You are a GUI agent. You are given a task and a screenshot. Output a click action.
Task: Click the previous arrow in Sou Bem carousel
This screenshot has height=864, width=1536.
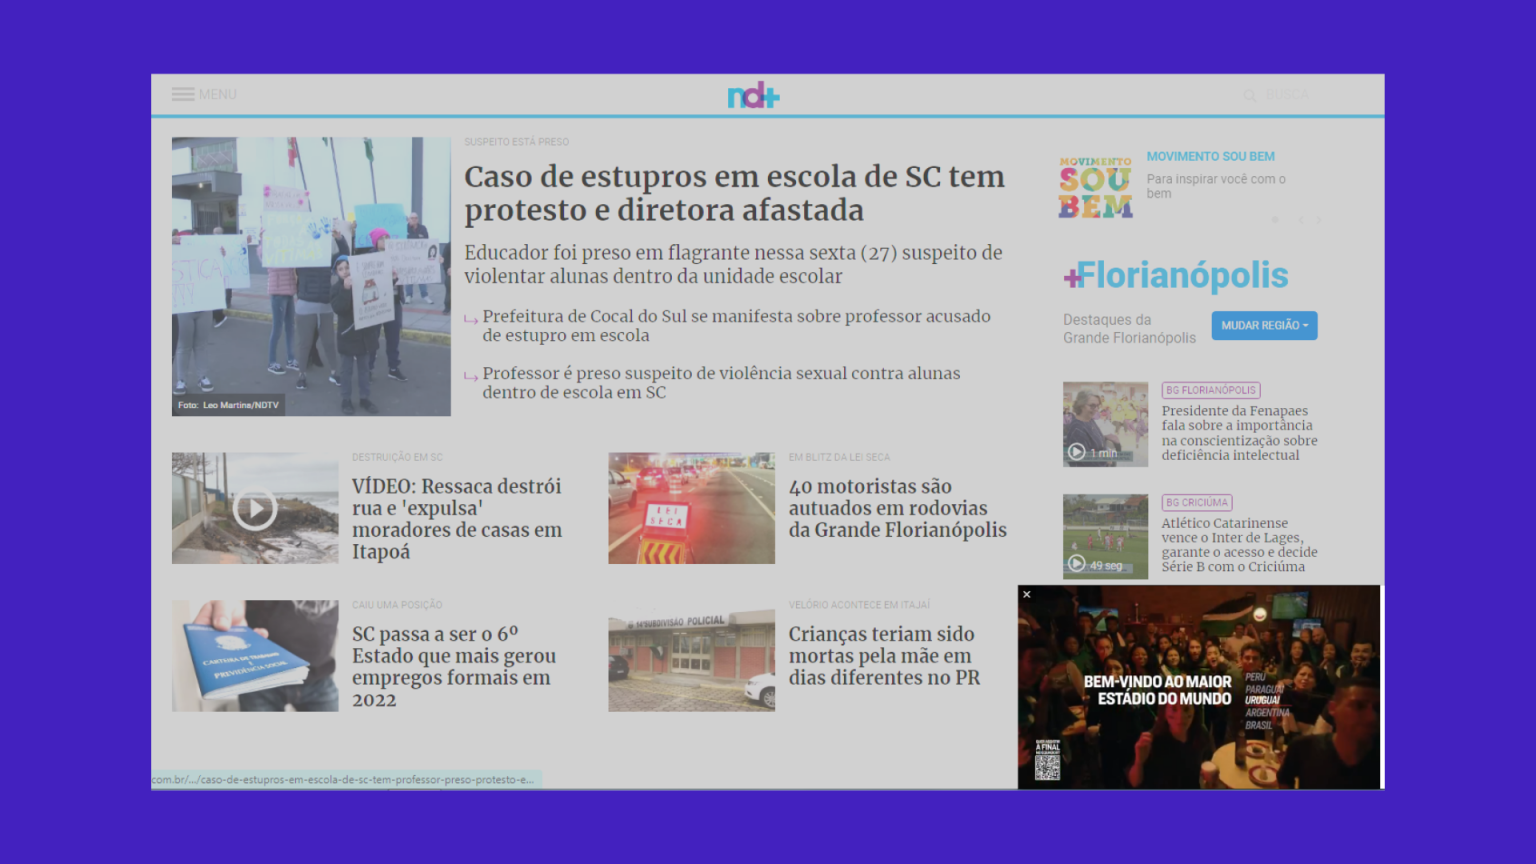pyautogui.click(x=1301, y=220)
